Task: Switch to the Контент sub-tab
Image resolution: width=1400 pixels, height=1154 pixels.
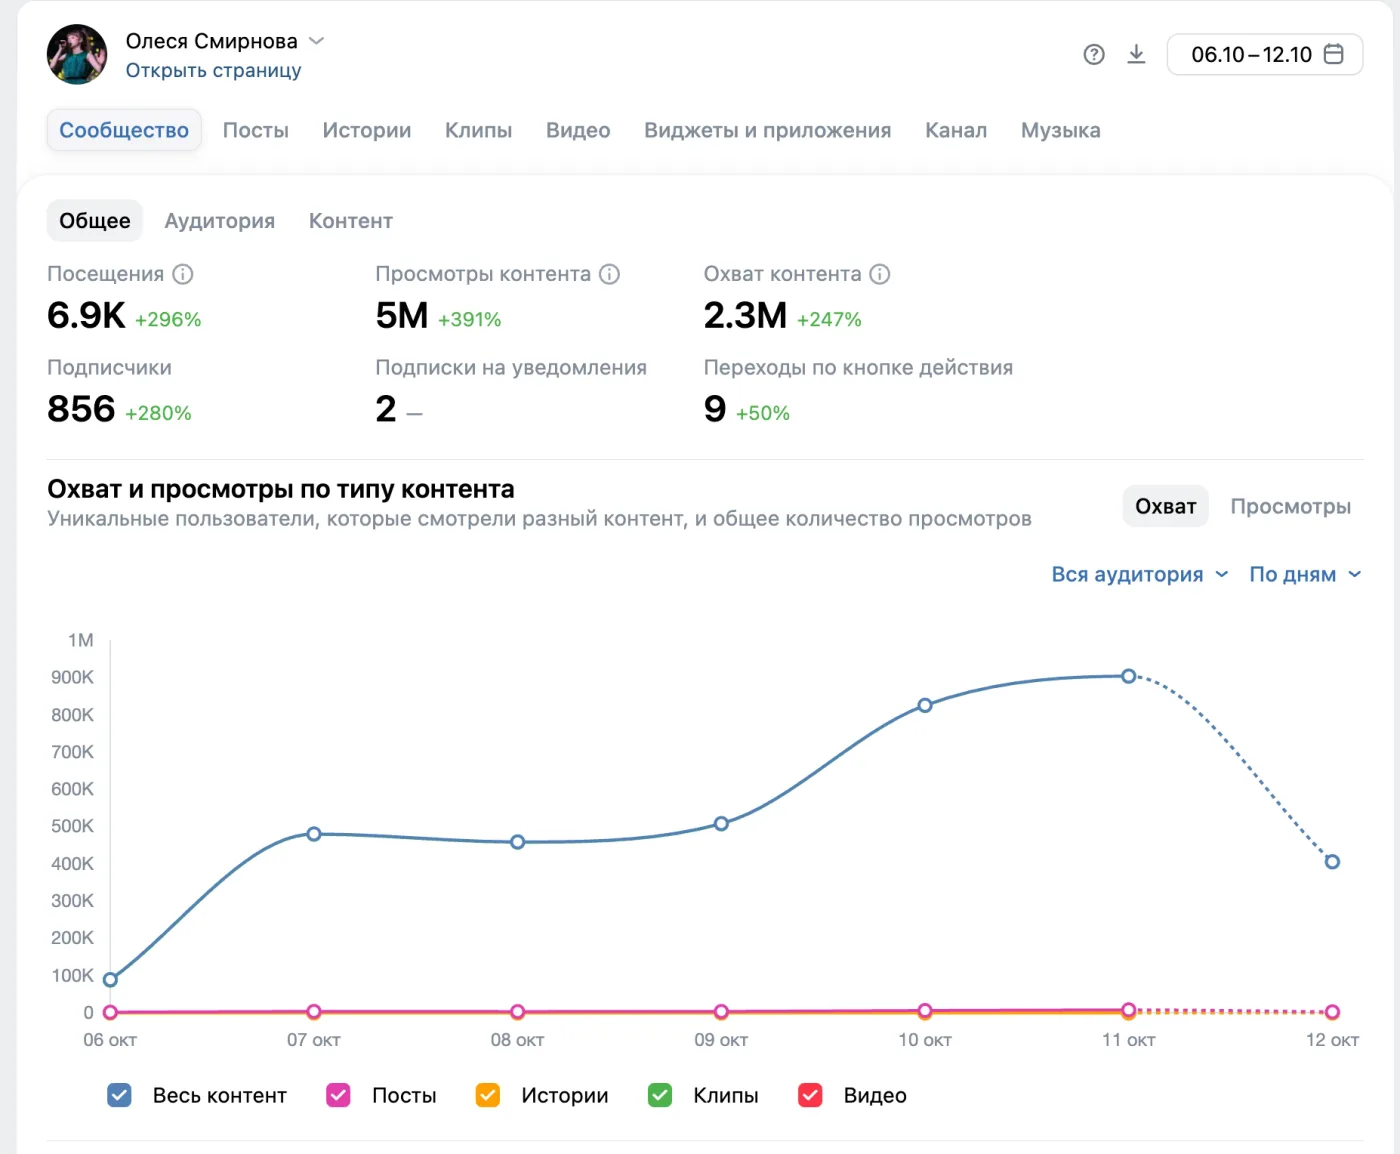Action: (351, 221)
